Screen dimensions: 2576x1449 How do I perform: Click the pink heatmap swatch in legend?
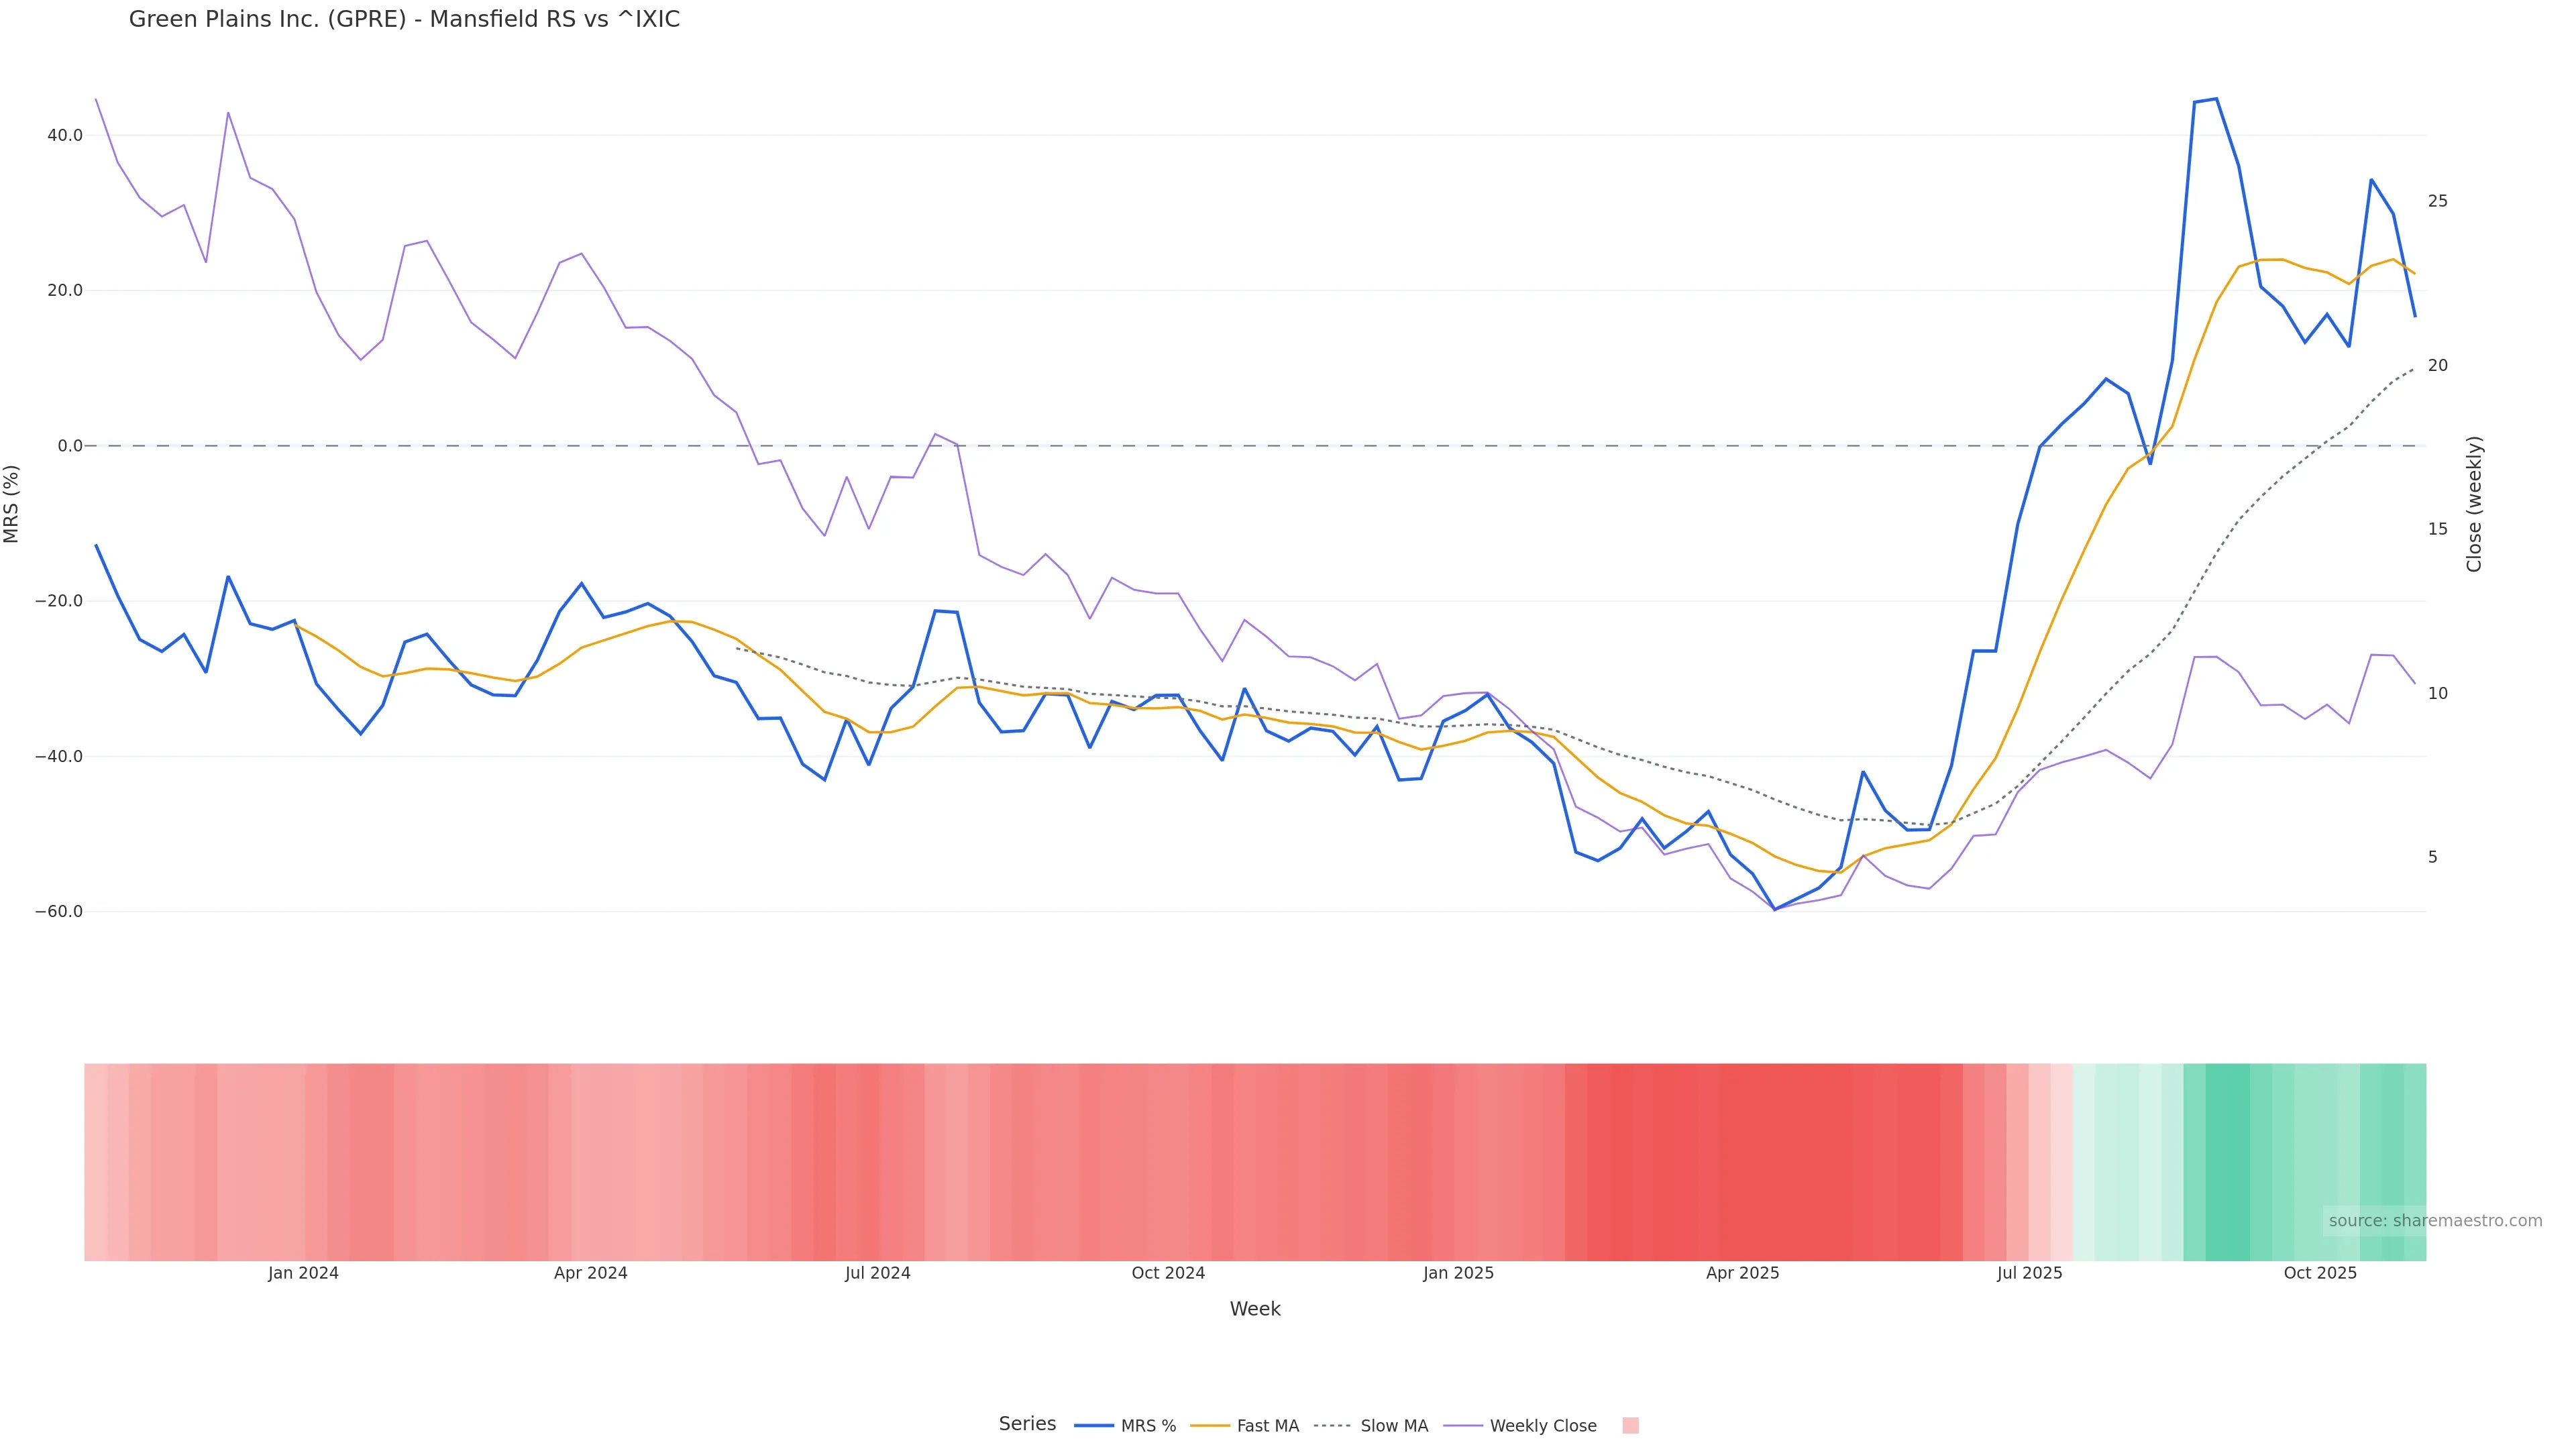tap(1630, 1426)
